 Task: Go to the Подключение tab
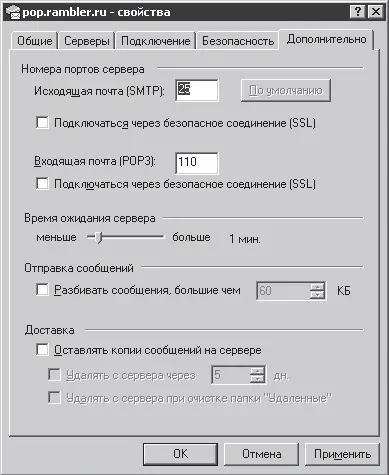click(x=156, y=41)
